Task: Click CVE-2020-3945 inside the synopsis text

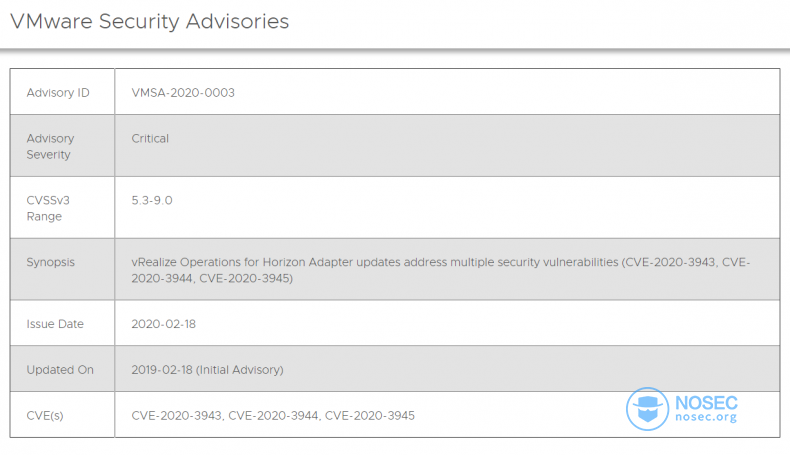Action: click(x=244, y=279)
